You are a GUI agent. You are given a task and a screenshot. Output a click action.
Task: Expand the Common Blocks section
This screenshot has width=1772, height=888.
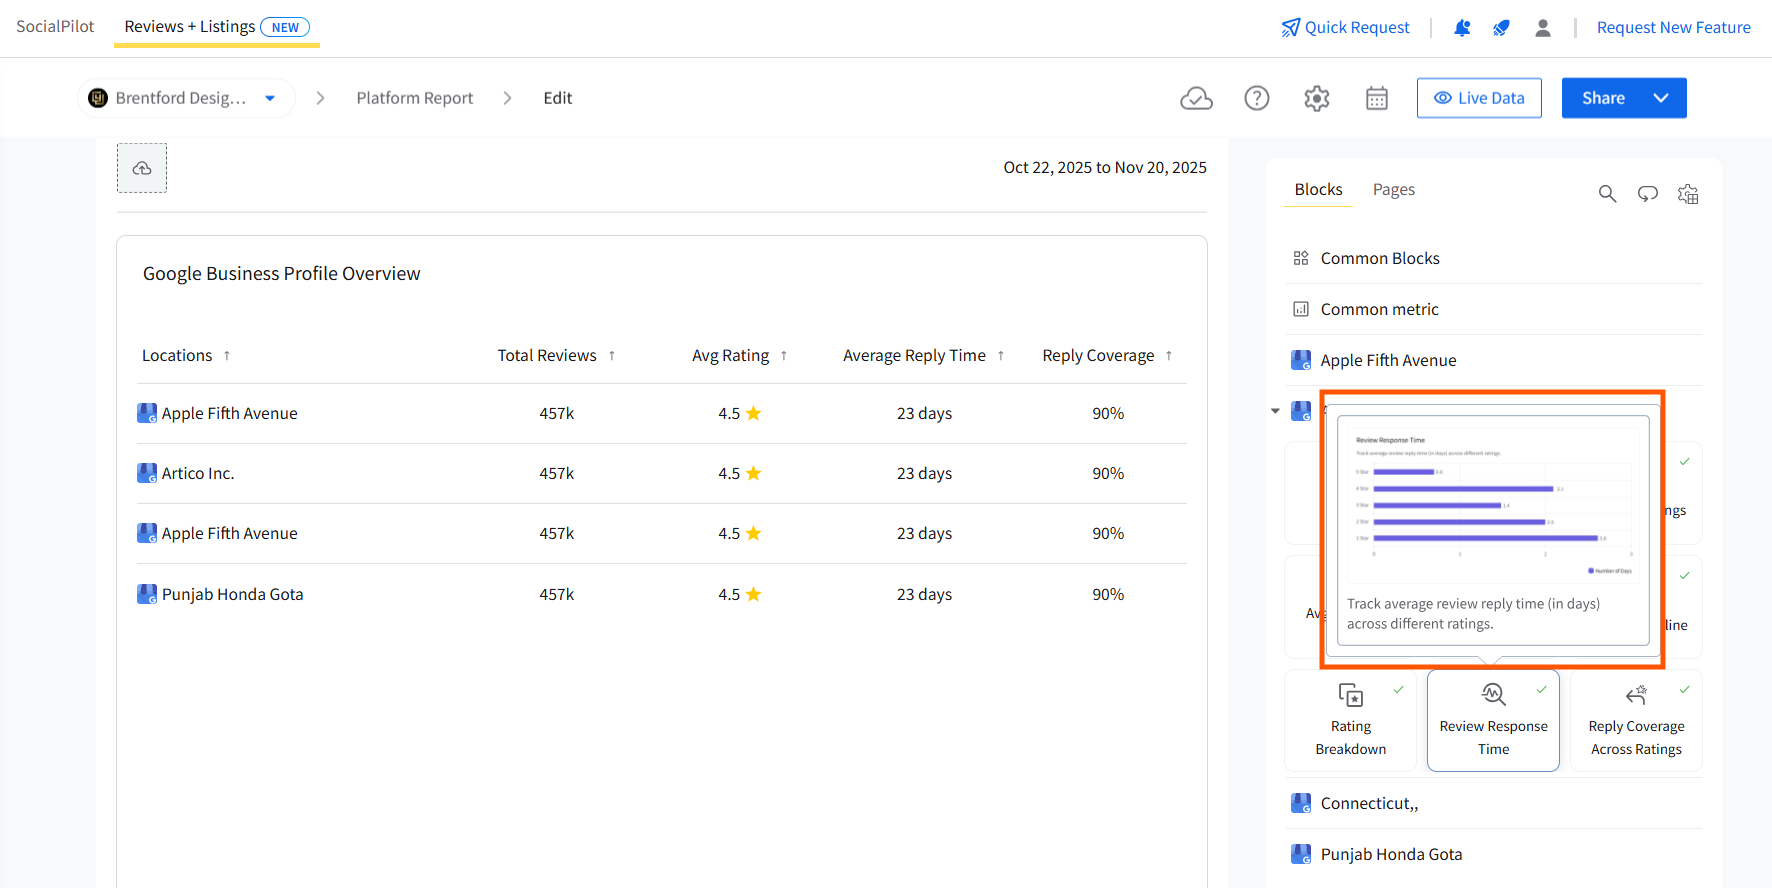pyautogui.click(x=1493, y=258)
